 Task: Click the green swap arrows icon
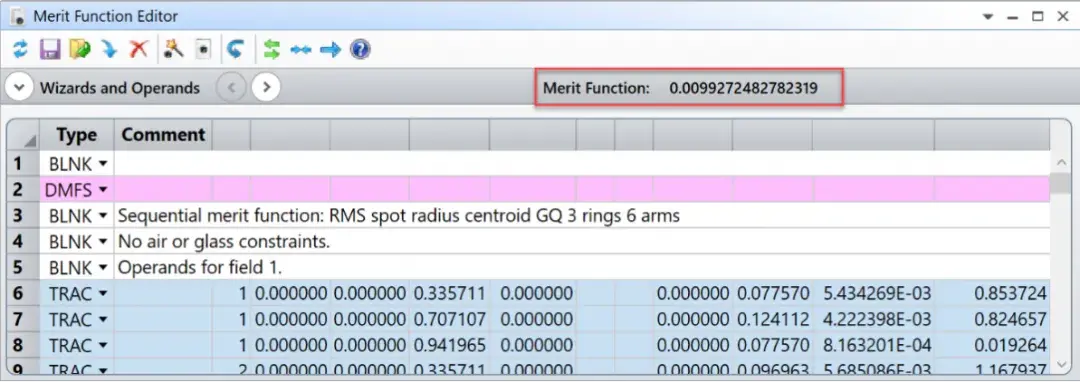click(272, 49)
